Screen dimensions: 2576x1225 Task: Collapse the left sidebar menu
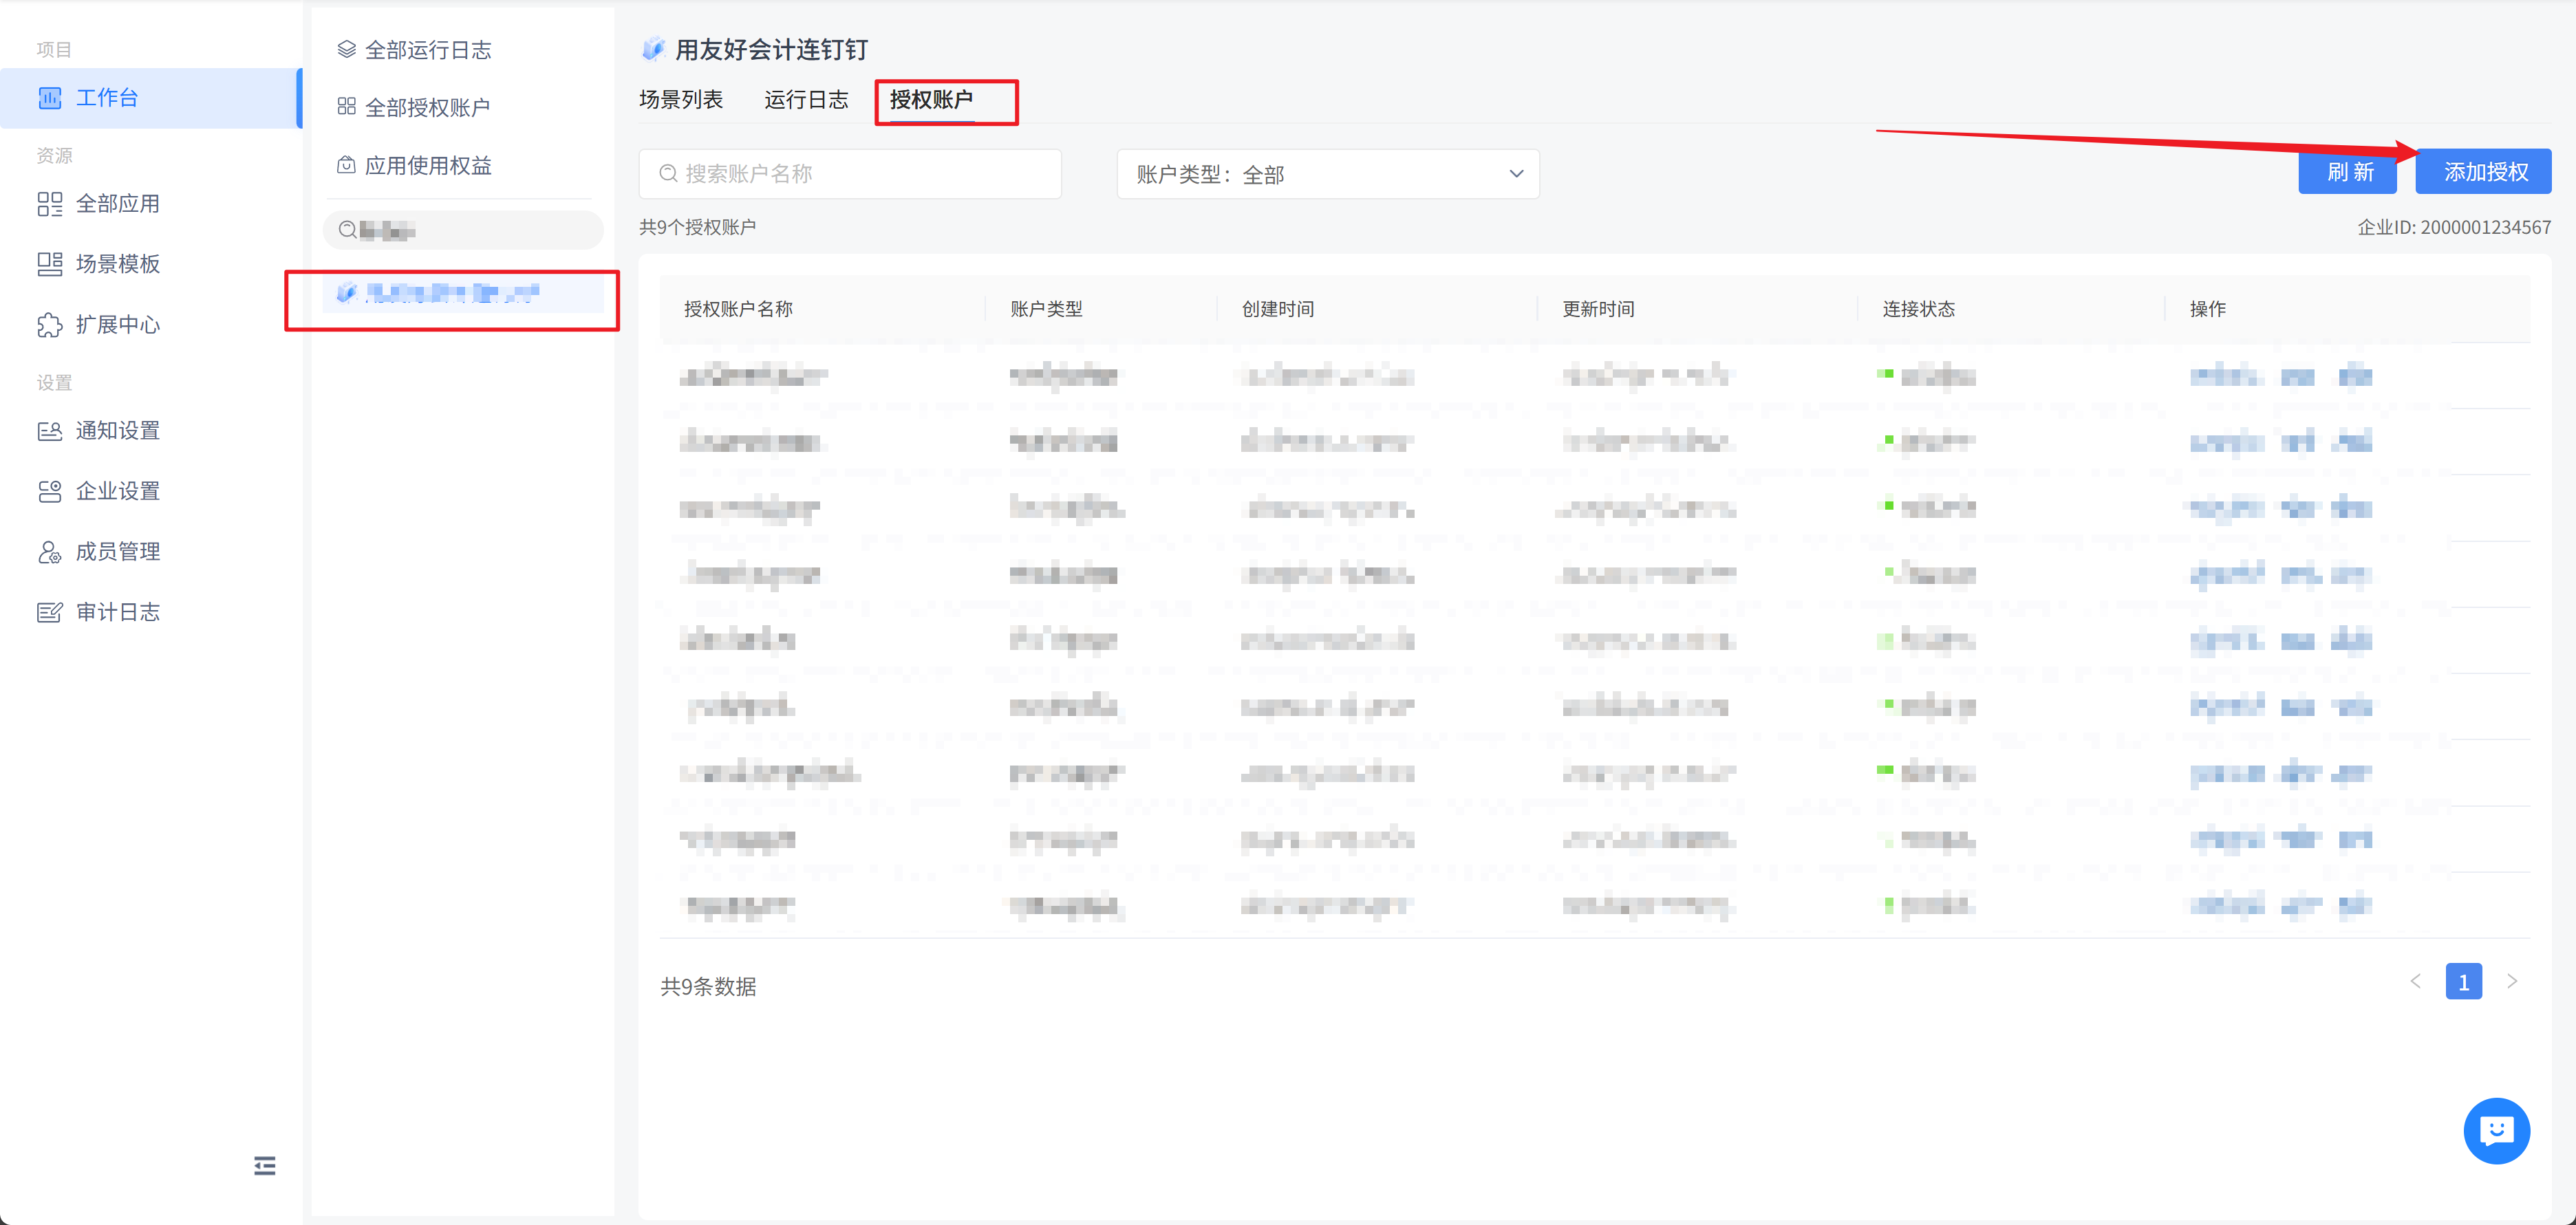(264, 1165)
